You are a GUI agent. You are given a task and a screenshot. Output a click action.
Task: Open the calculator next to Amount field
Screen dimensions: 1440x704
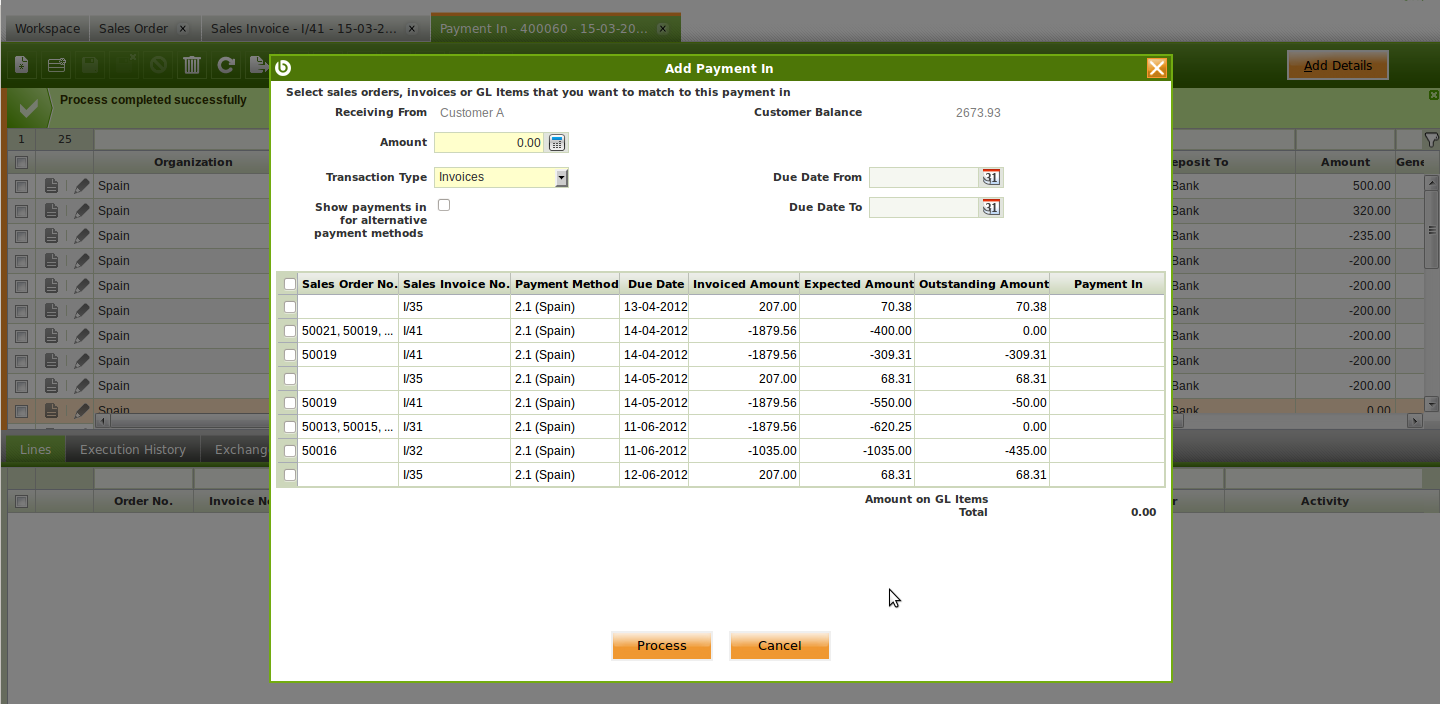coord(557,143)
